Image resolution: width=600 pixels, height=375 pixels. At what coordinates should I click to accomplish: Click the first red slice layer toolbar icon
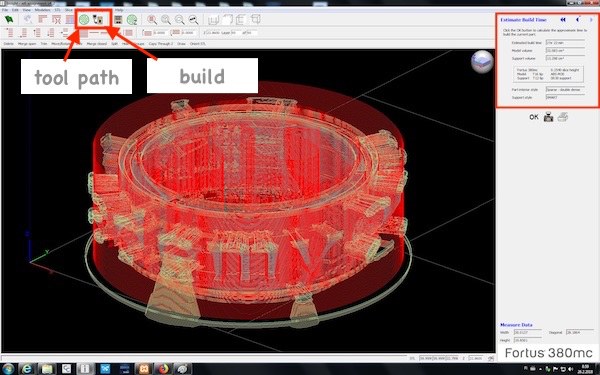(x=42, y=19)
